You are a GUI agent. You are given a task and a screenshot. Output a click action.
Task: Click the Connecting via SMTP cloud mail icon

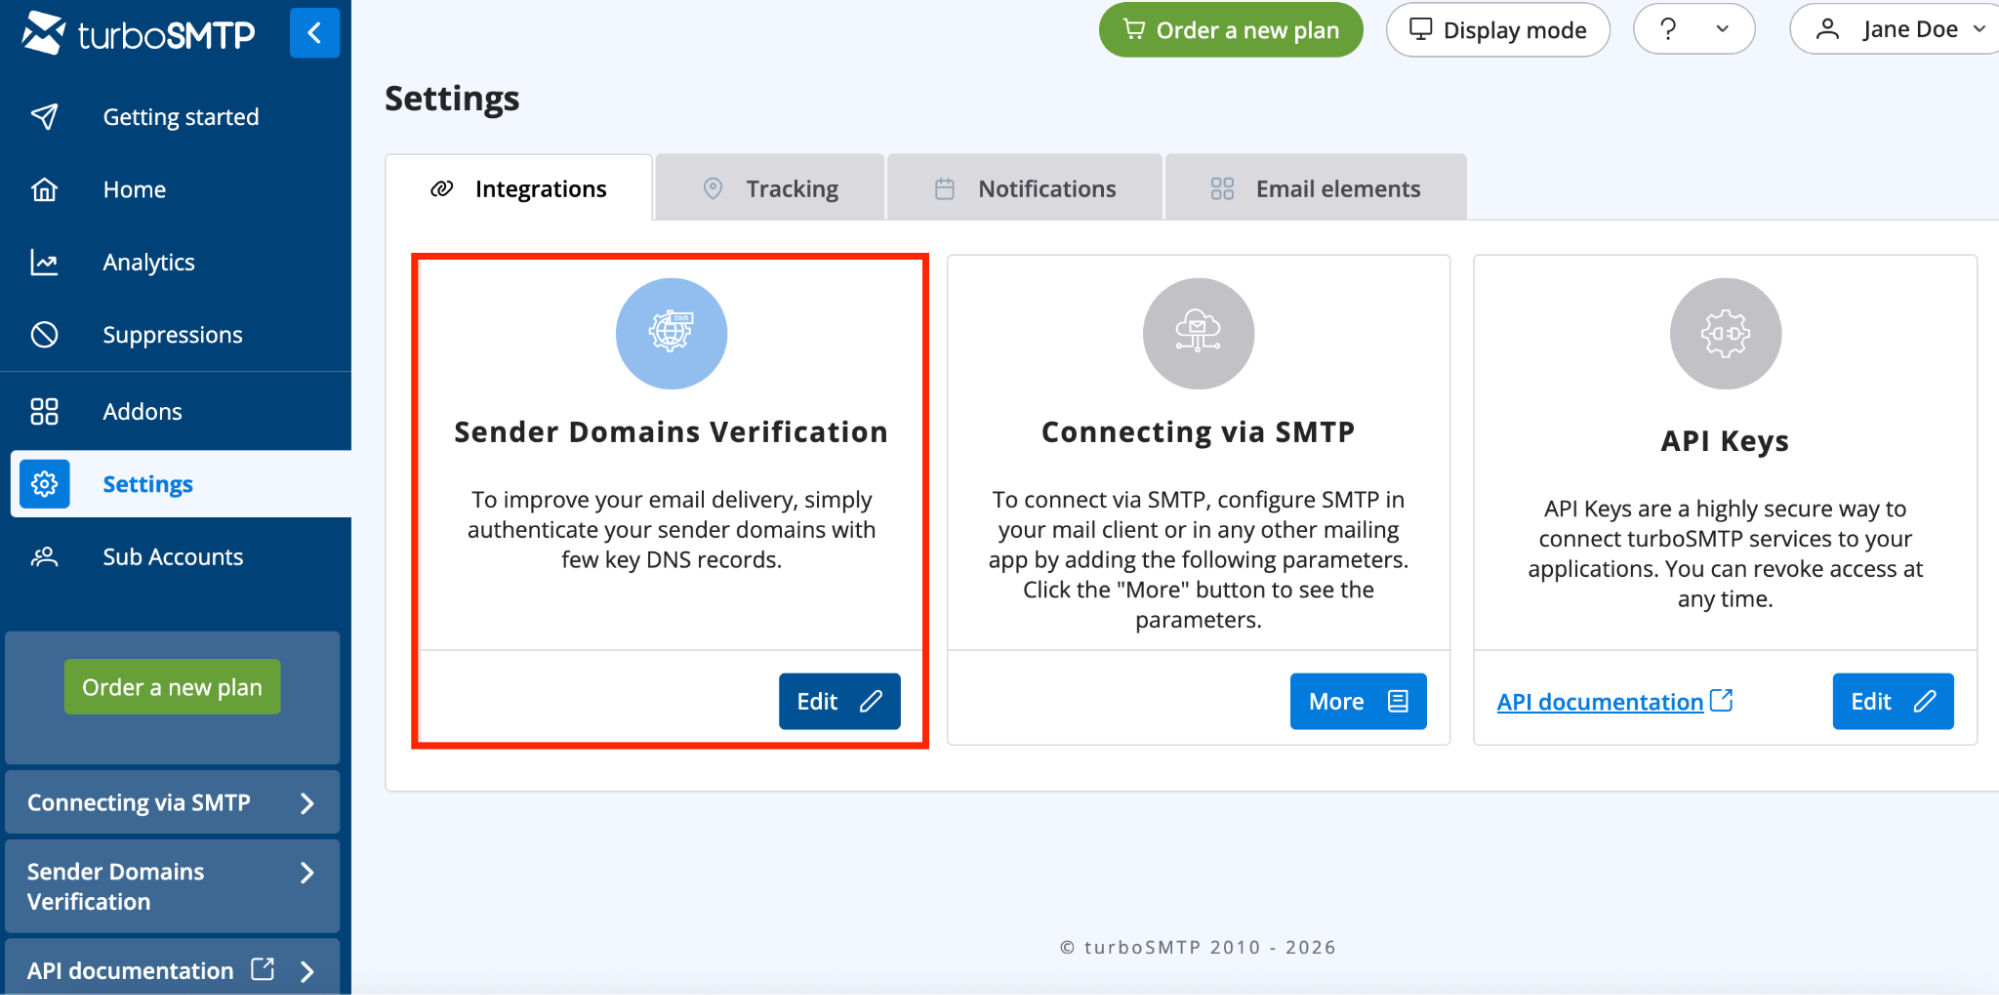[x=1198, y=333]
